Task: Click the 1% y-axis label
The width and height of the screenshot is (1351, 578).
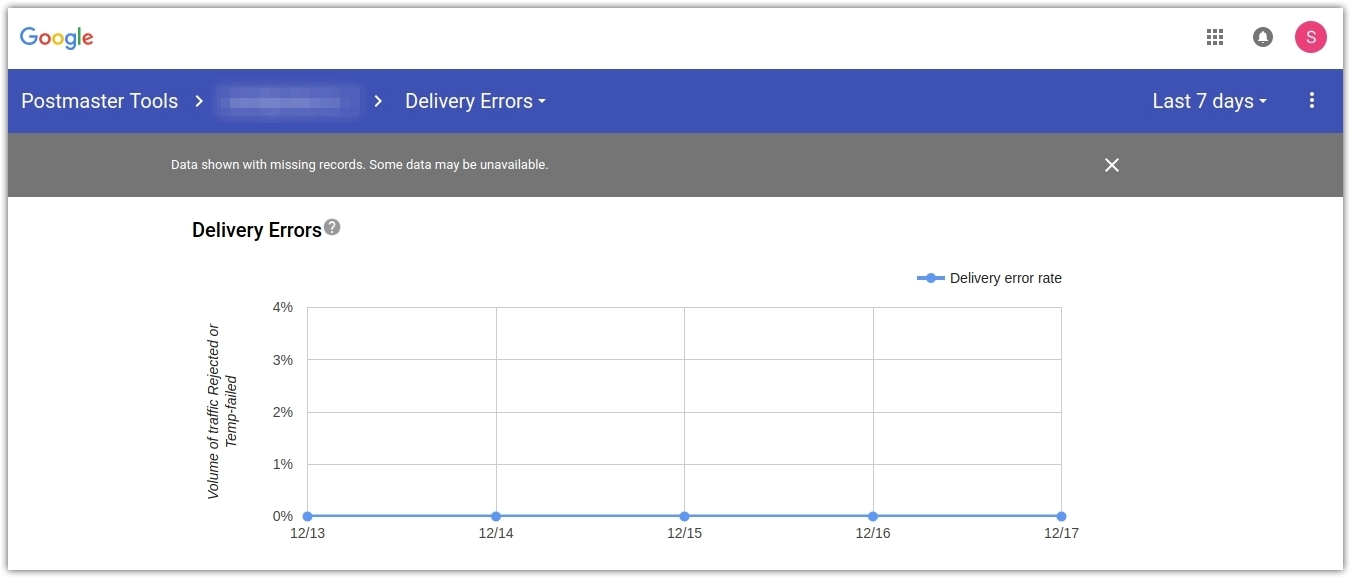Action: point(283,464)
